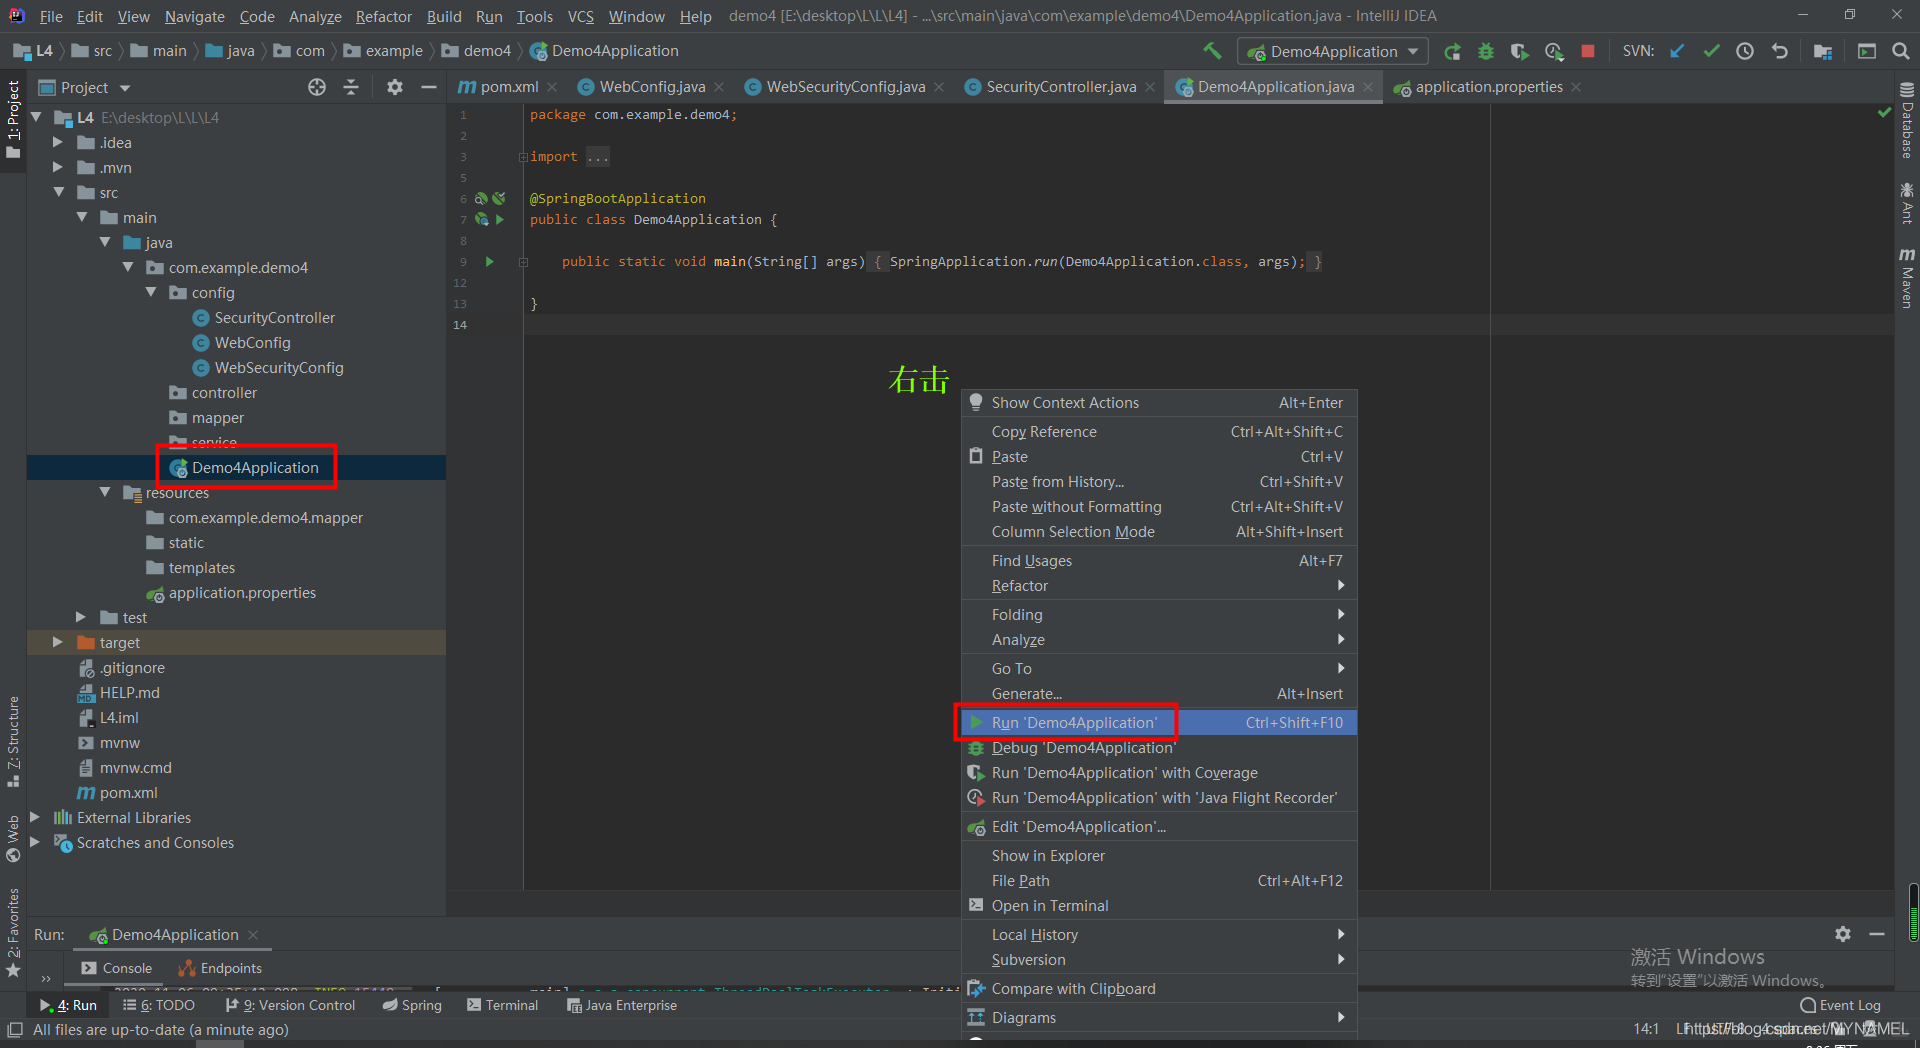Open the Refactor submenu in context menu

click(x=1159, y=586)
